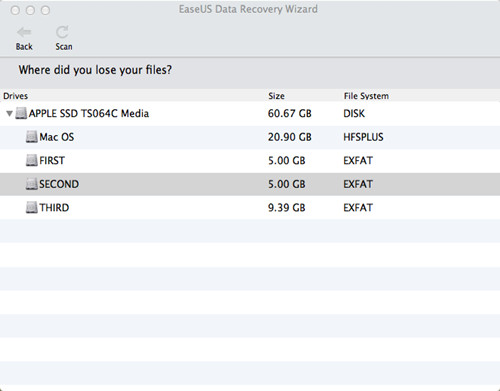Go back with the Back arrow icon
The image size is (500, 391).
(x=24, y=32)
